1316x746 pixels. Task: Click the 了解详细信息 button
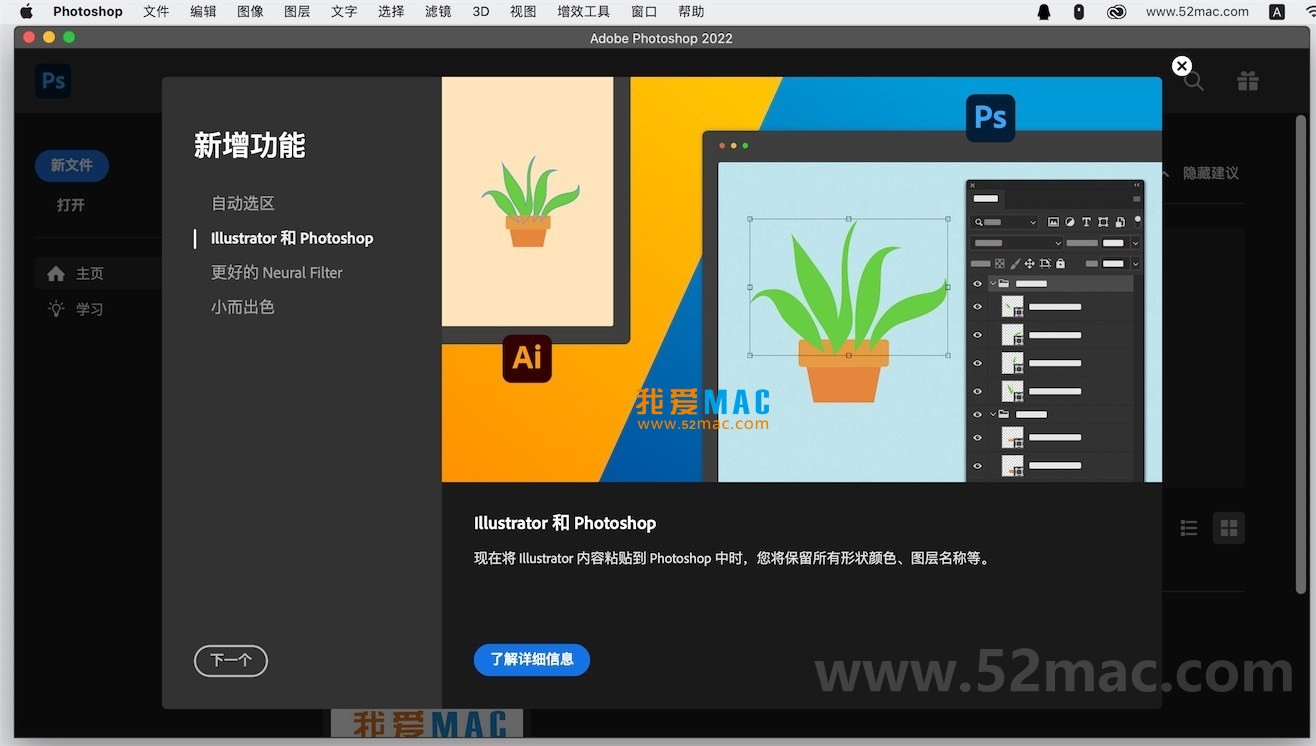tap(532, 659)
